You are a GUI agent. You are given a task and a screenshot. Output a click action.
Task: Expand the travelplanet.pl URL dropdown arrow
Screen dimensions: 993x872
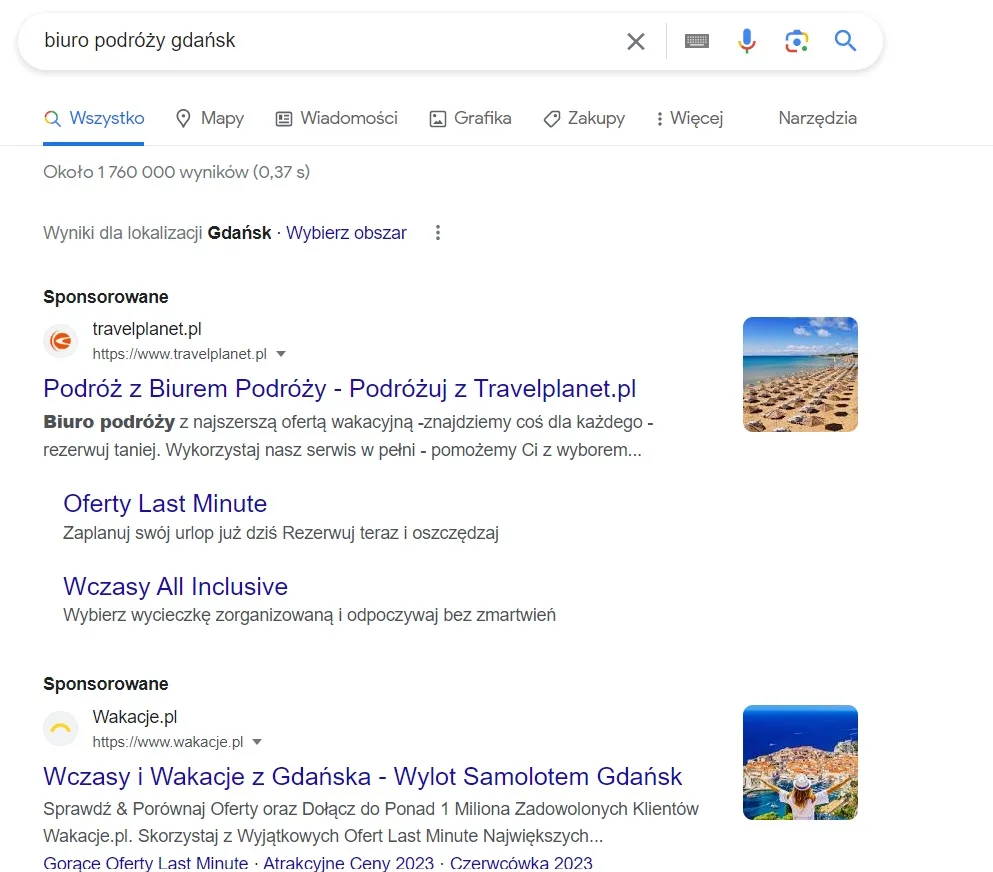tap(281, 354)
